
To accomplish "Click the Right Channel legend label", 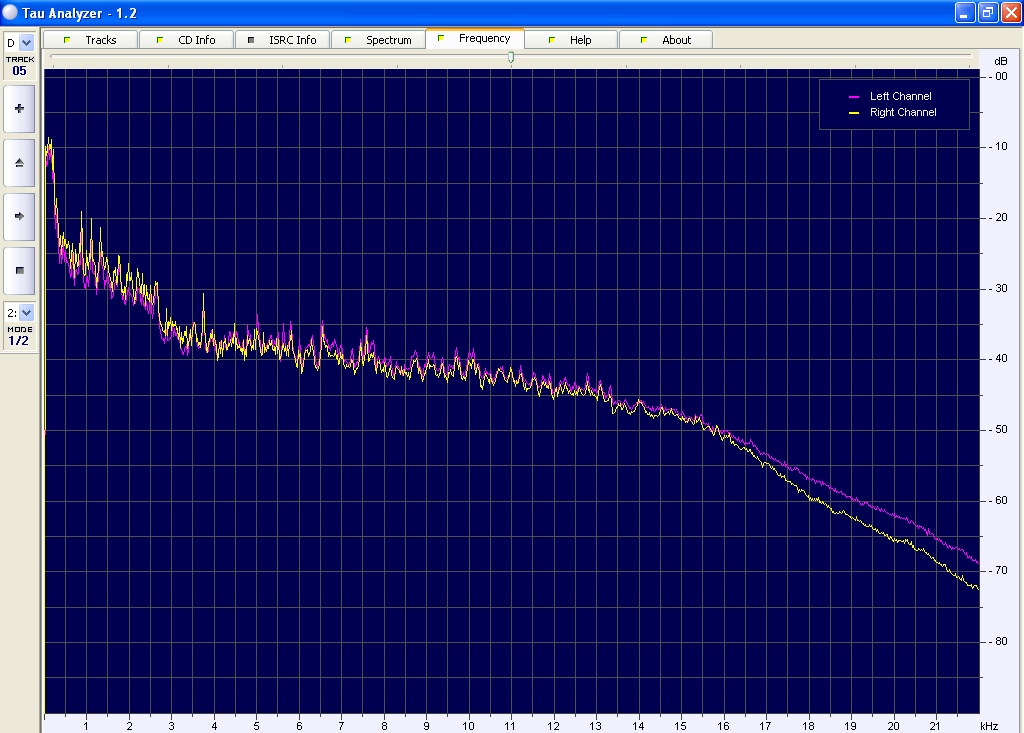I will click(x=903, y=113).
